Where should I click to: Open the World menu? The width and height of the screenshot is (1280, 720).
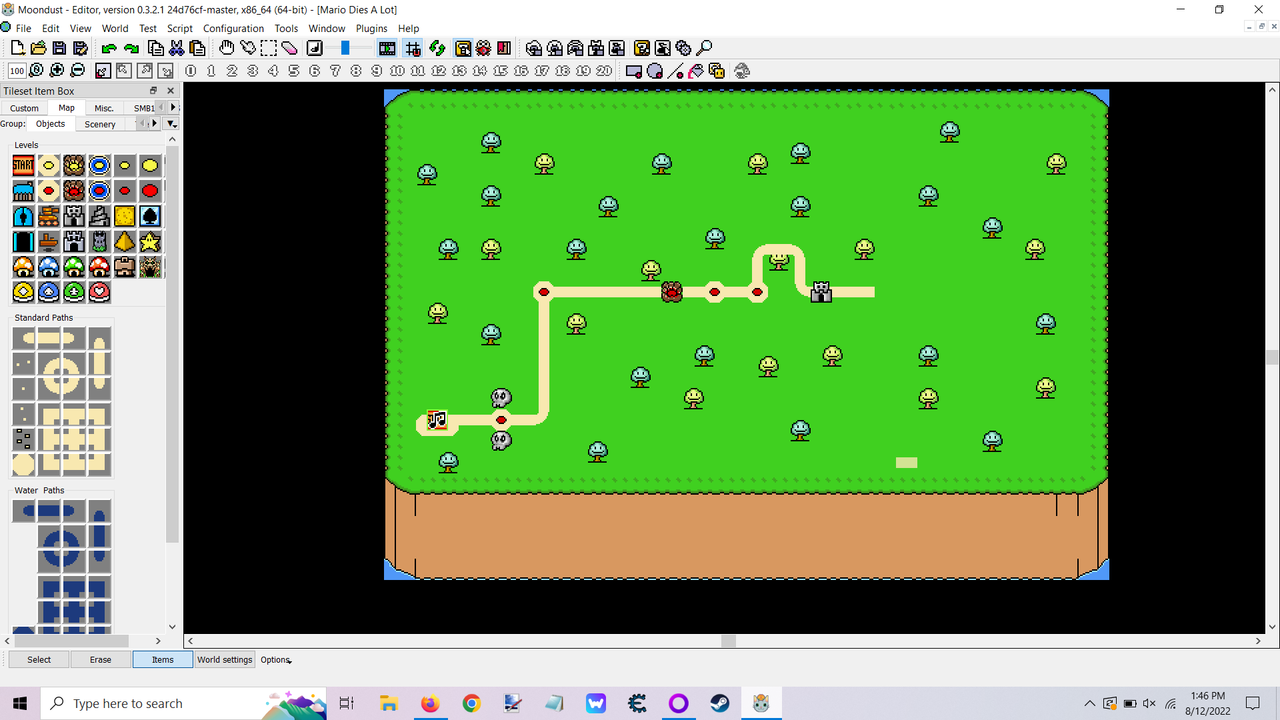tap(115, 28)
